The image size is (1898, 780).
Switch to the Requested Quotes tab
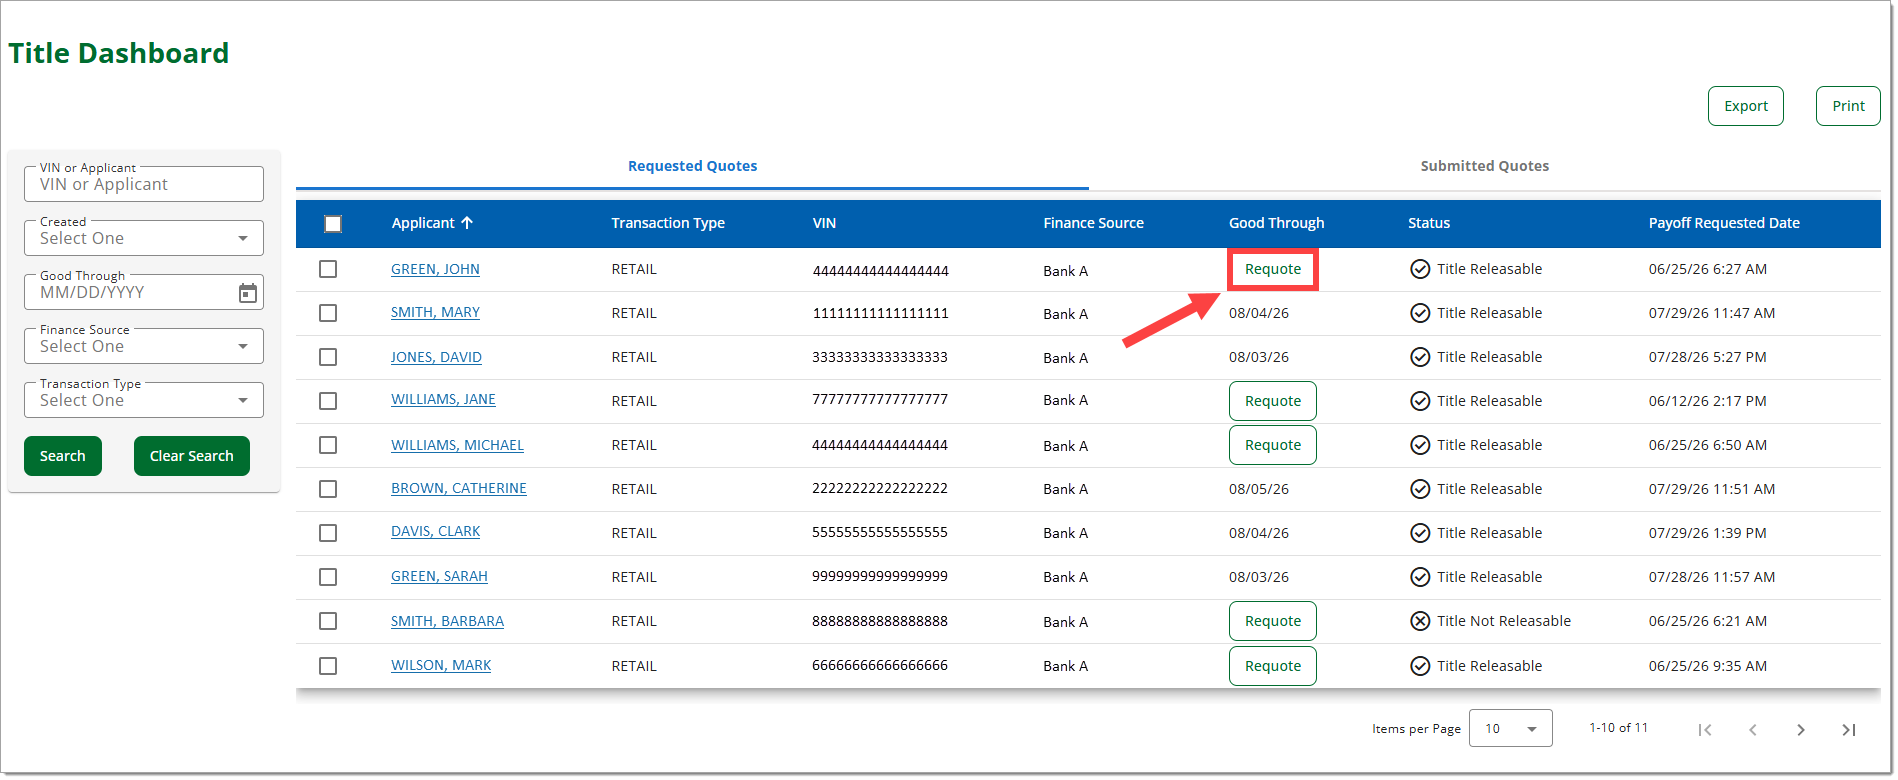(692, 166)
